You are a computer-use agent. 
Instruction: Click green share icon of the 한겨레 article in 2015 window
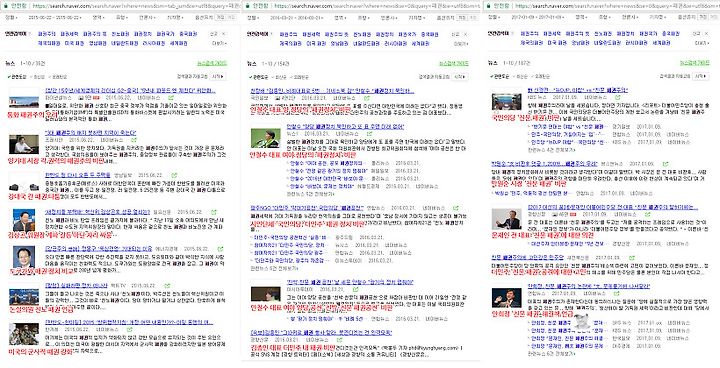(x=129, y=329)
